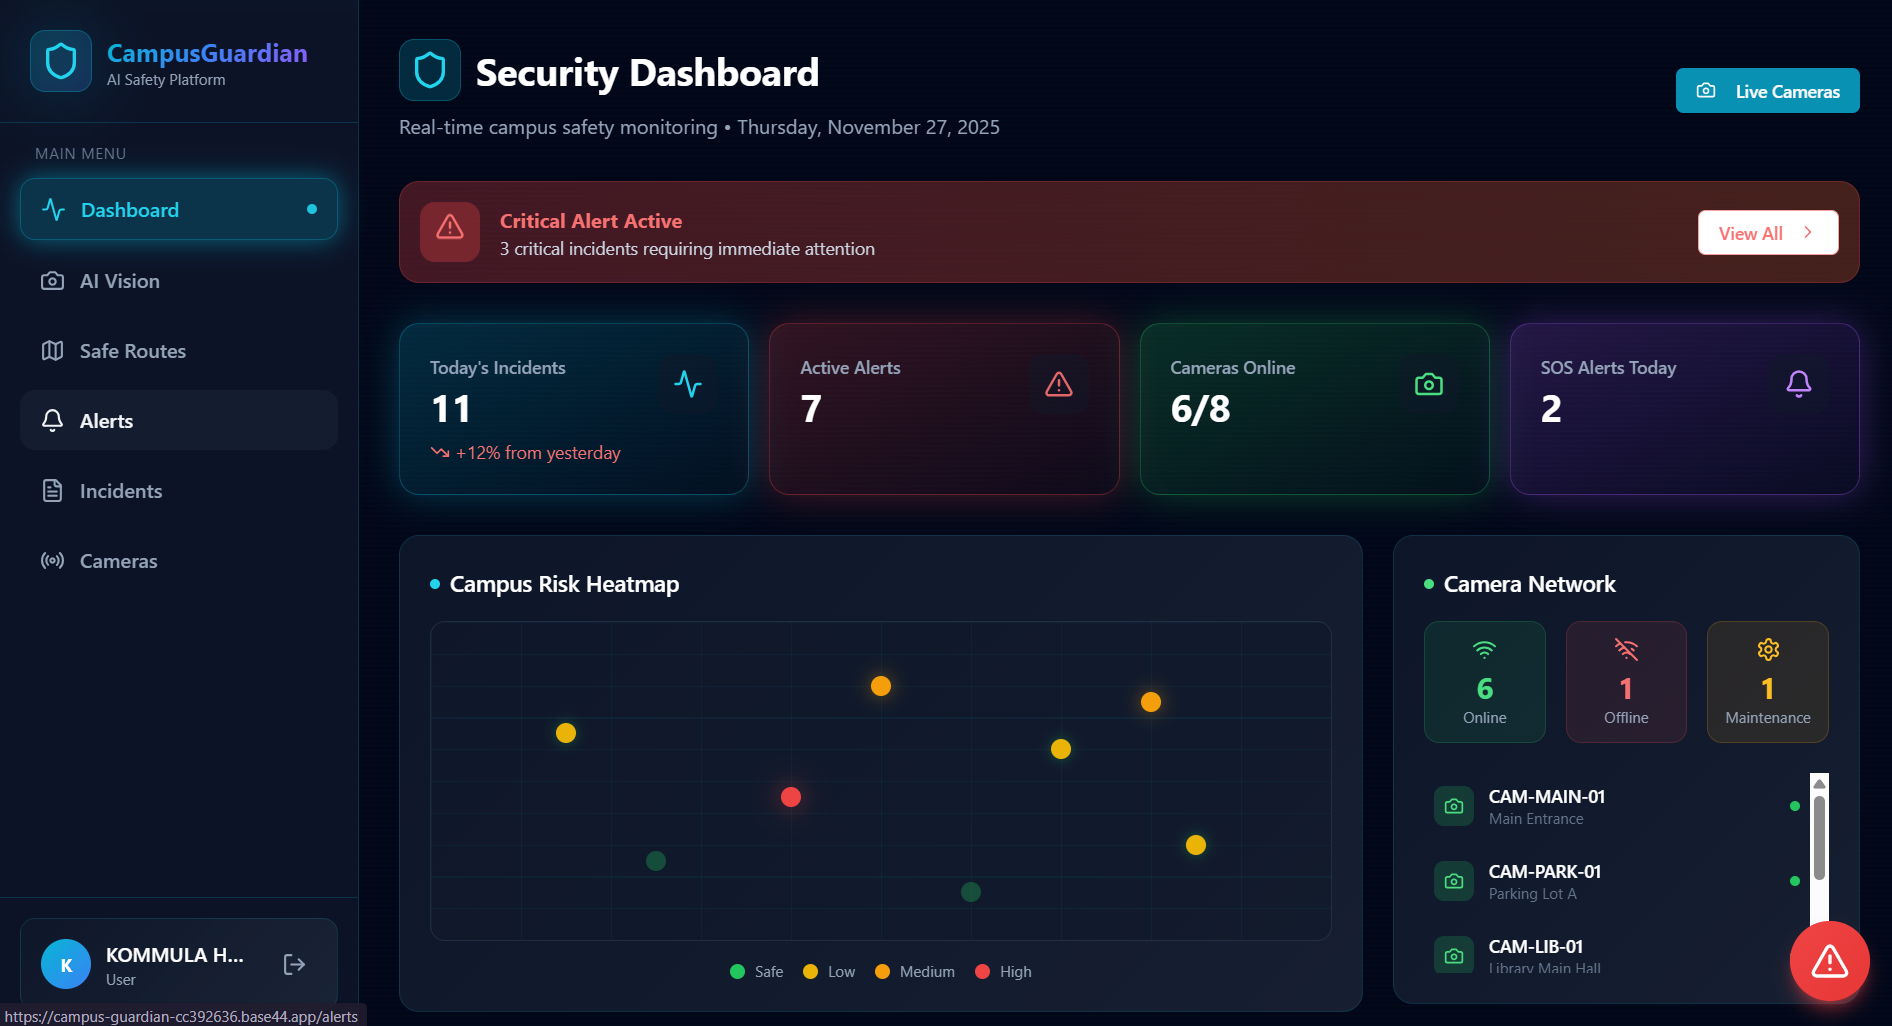Click the camera icon next to CAM-MAIN-01
Screen dimensions: 1892x1026
pyautogui.click(x=1454, y=806)
